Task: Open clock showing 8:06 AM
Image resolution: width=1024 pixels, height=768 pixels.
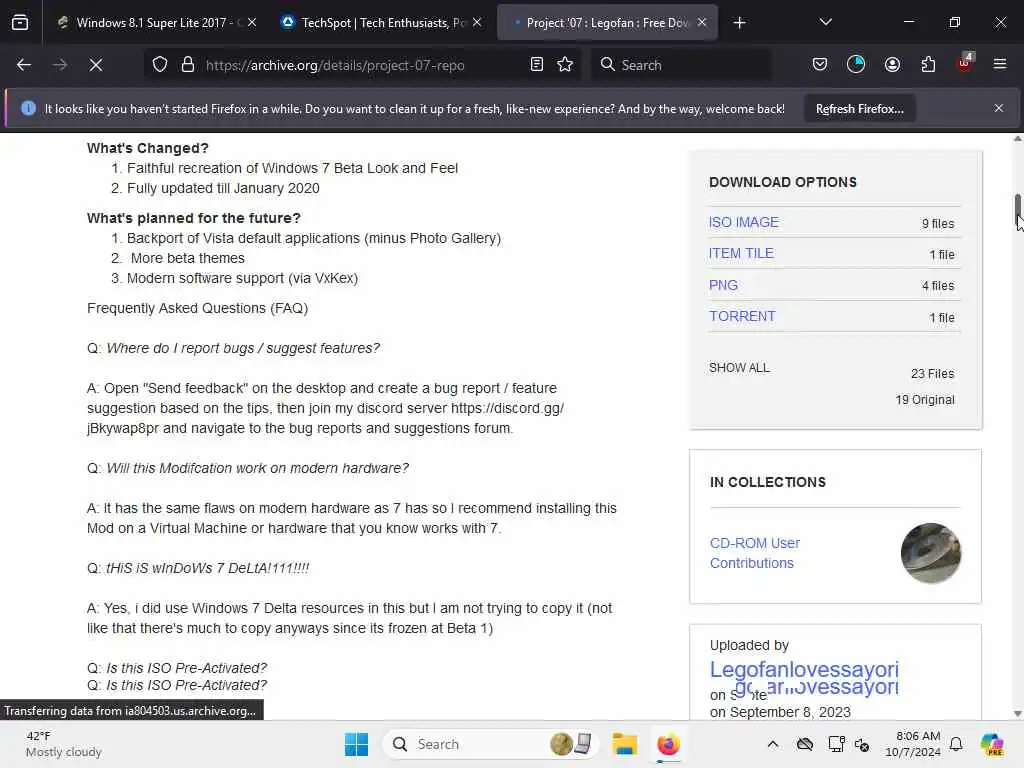Action: tap(913, 744)
